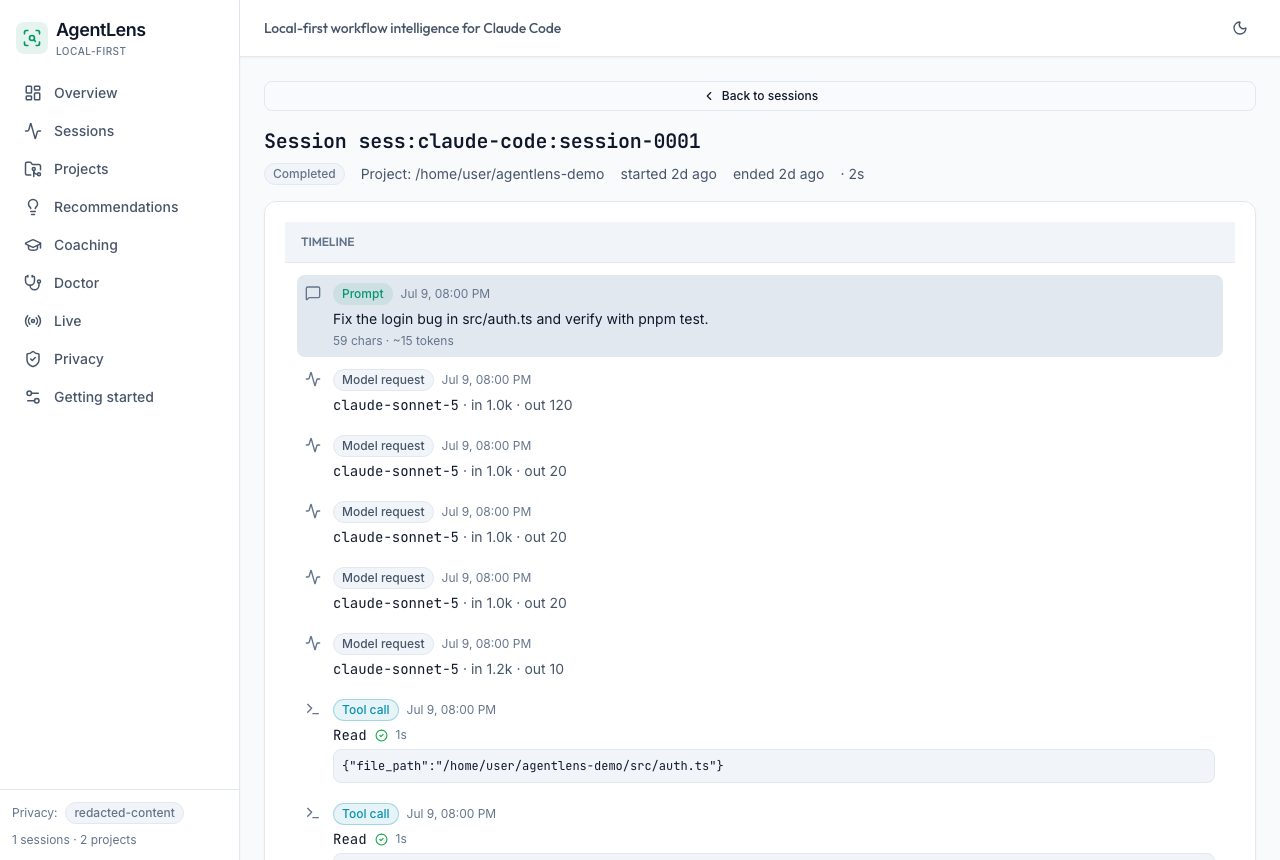Click the Read auth.ts file_path box
This screenshot has width=1280, height=860.
[774, 766]
